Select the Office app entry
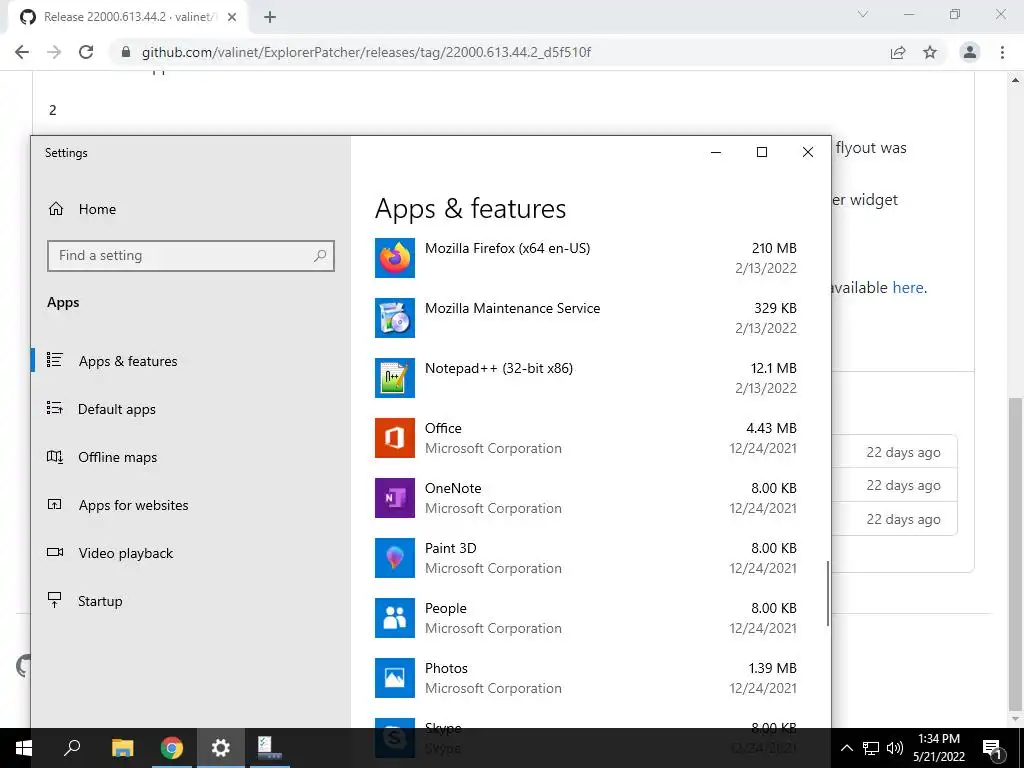This screenshot has height=768, width=1024. (586, 438)
